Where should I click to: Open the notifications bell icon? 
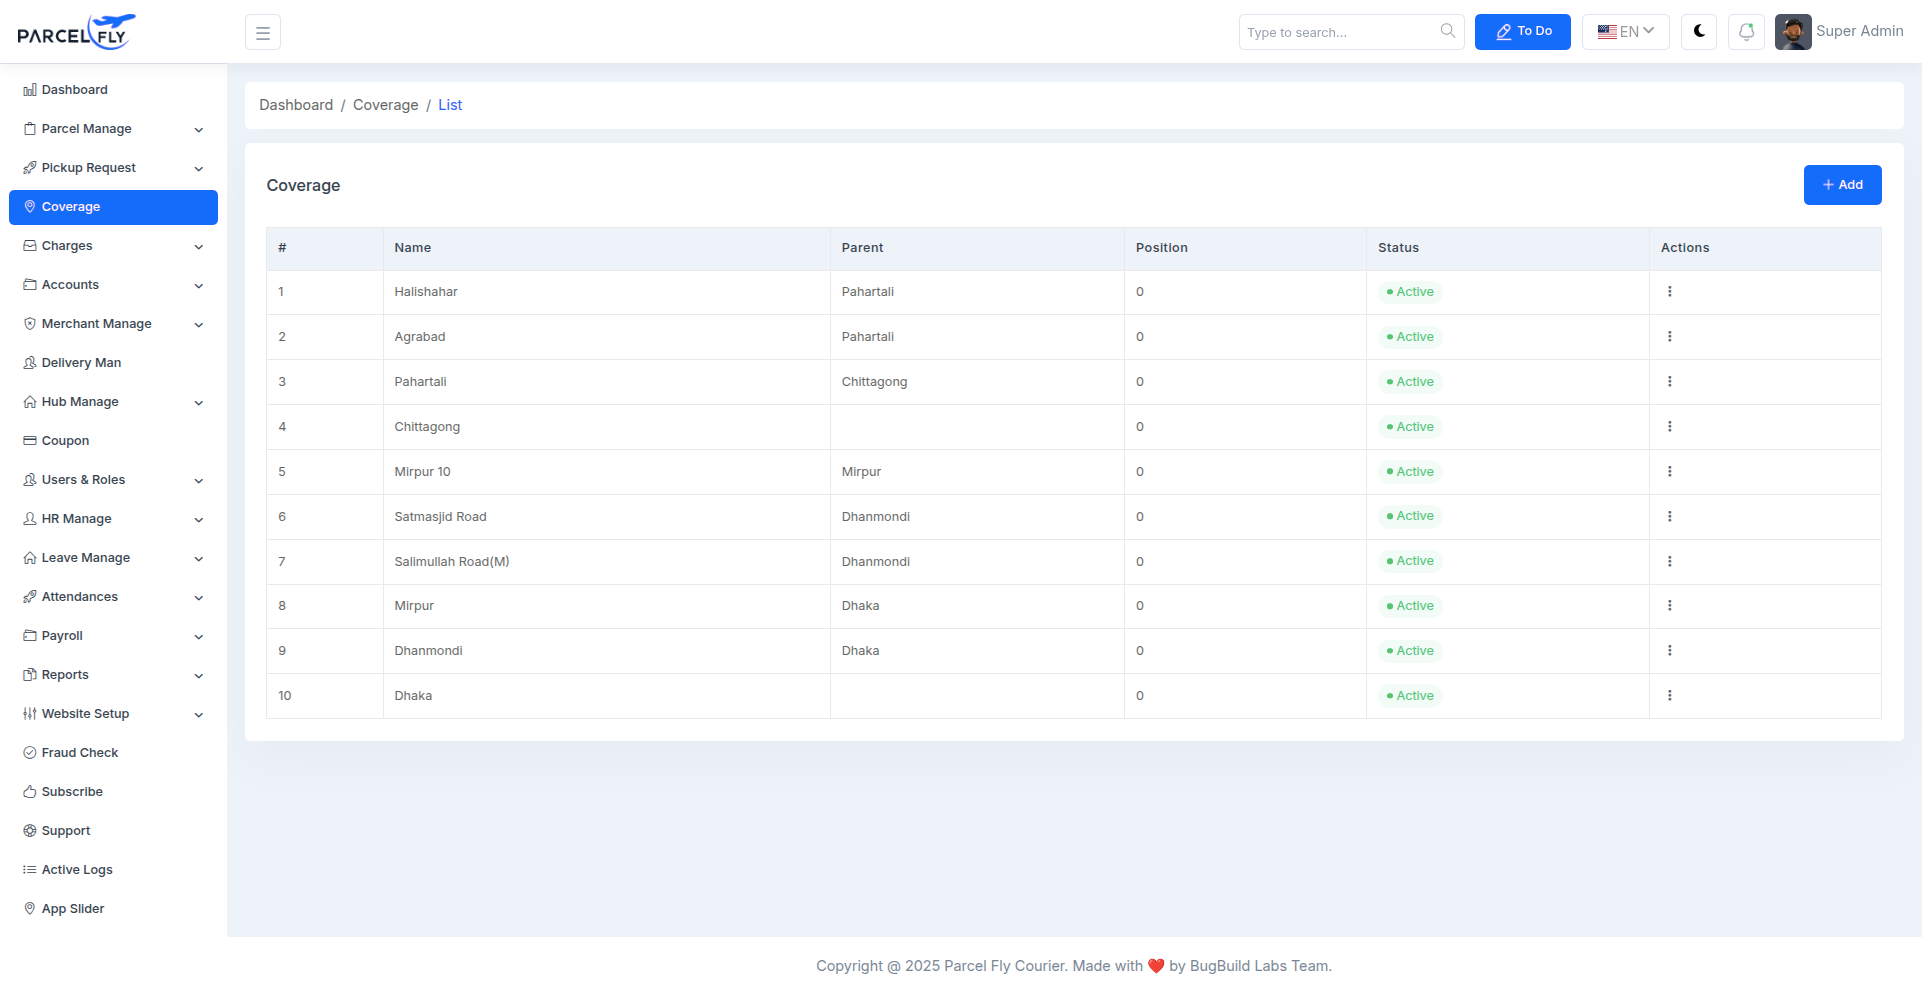1746,32
